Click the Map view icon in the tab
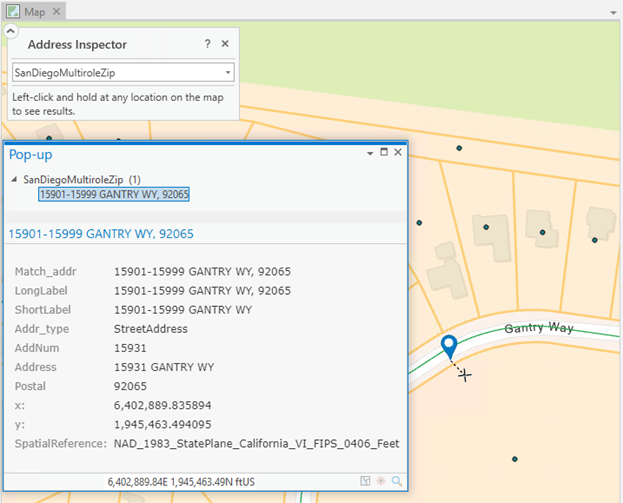This screenshot has height=503, width=623. point(14,11)
